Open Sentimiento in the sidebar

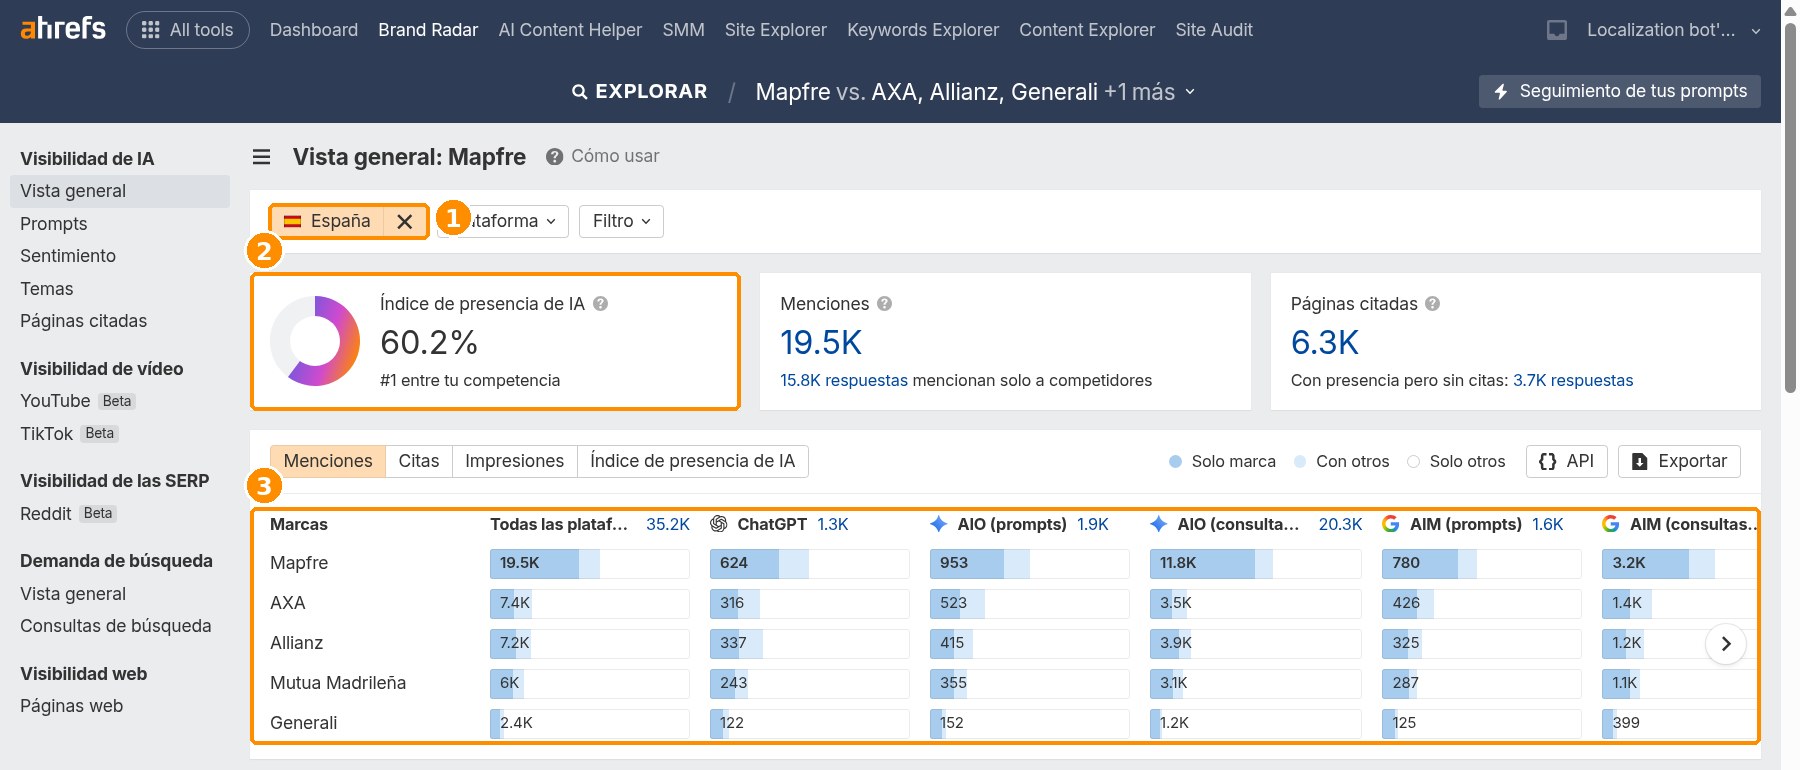(68, 256)
